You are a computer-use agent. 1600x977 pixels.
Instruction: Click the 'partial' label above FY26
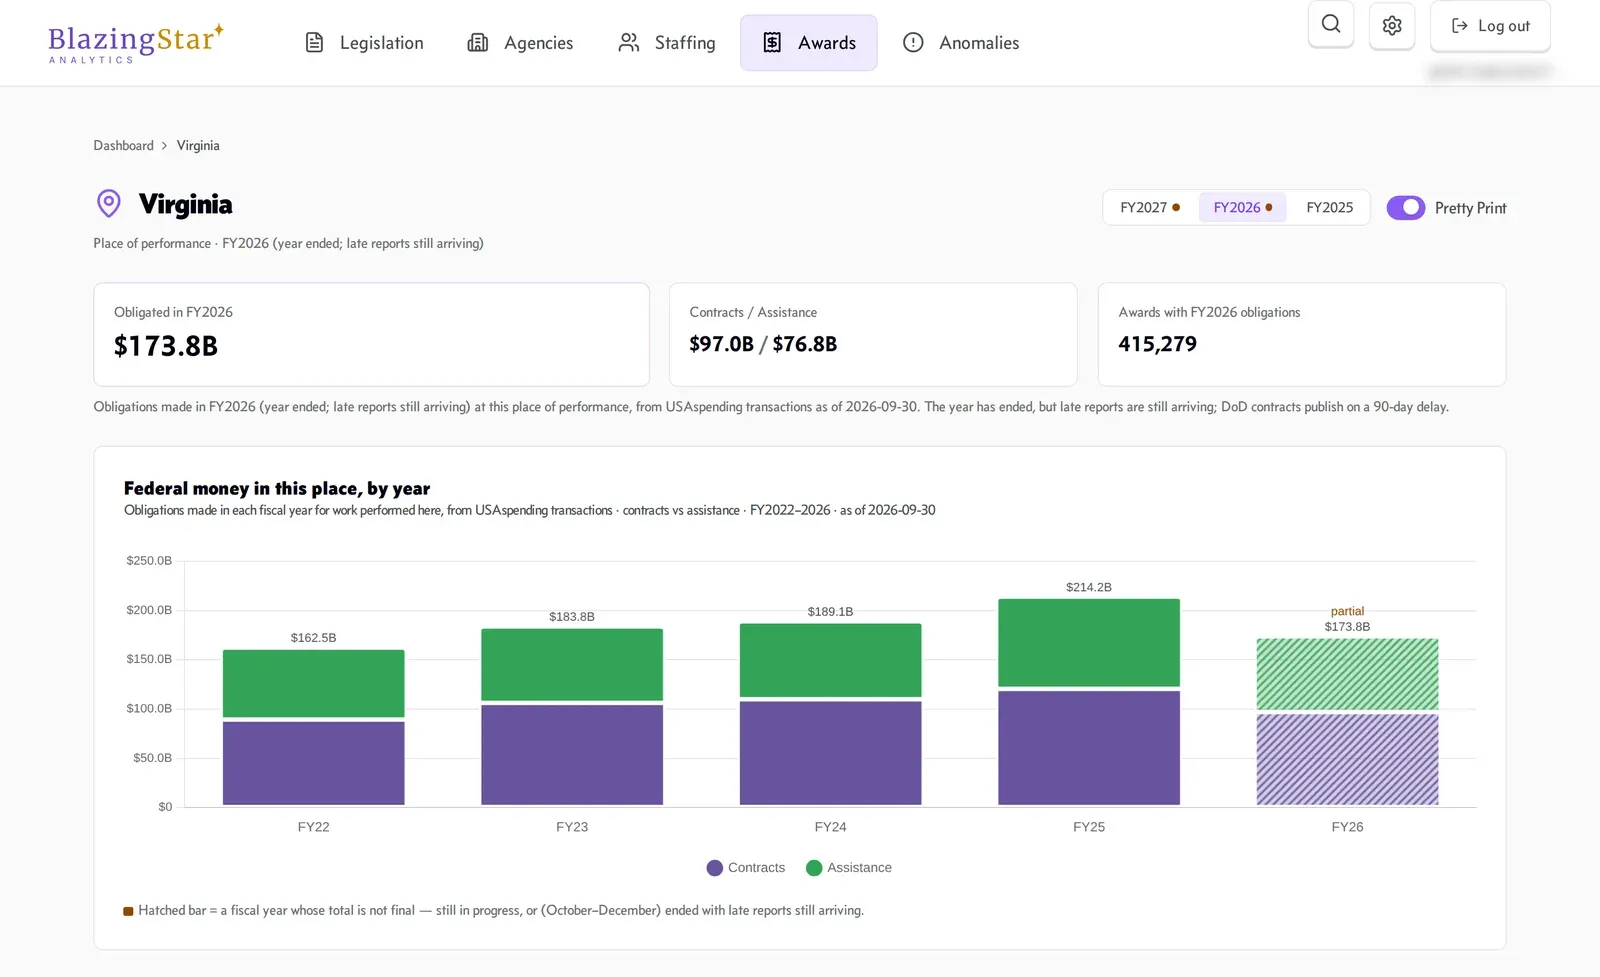[x=1347, y=611]
